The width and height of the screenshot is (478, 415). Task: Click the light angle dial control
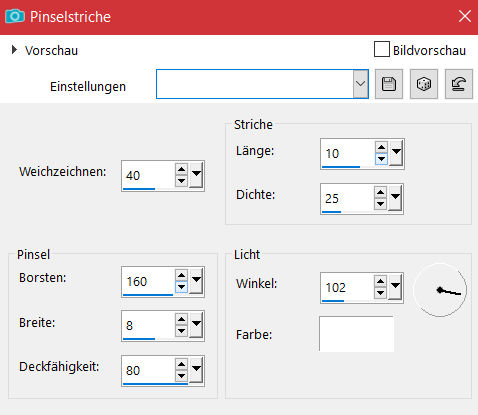440,290
